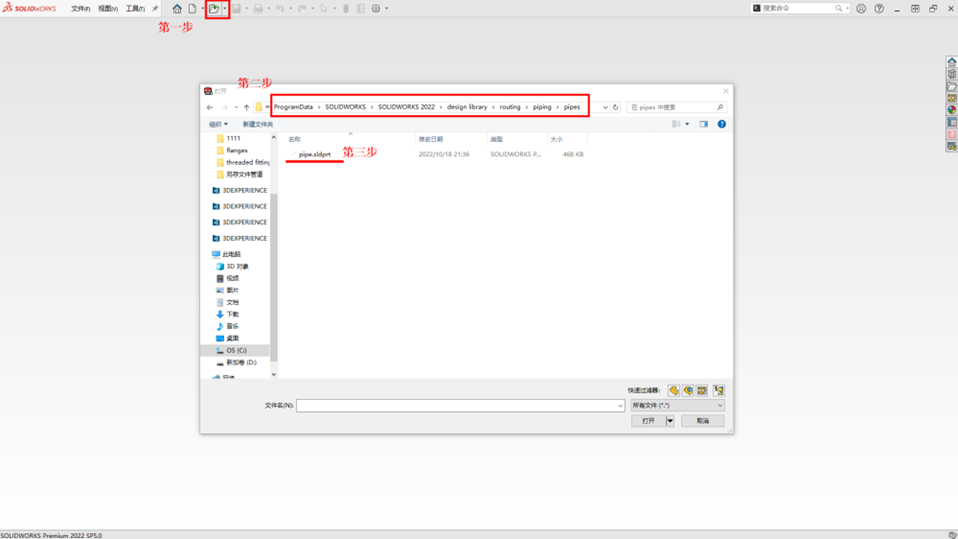Pin the menu bar with pushpin icon

click(x=155, y=9)
